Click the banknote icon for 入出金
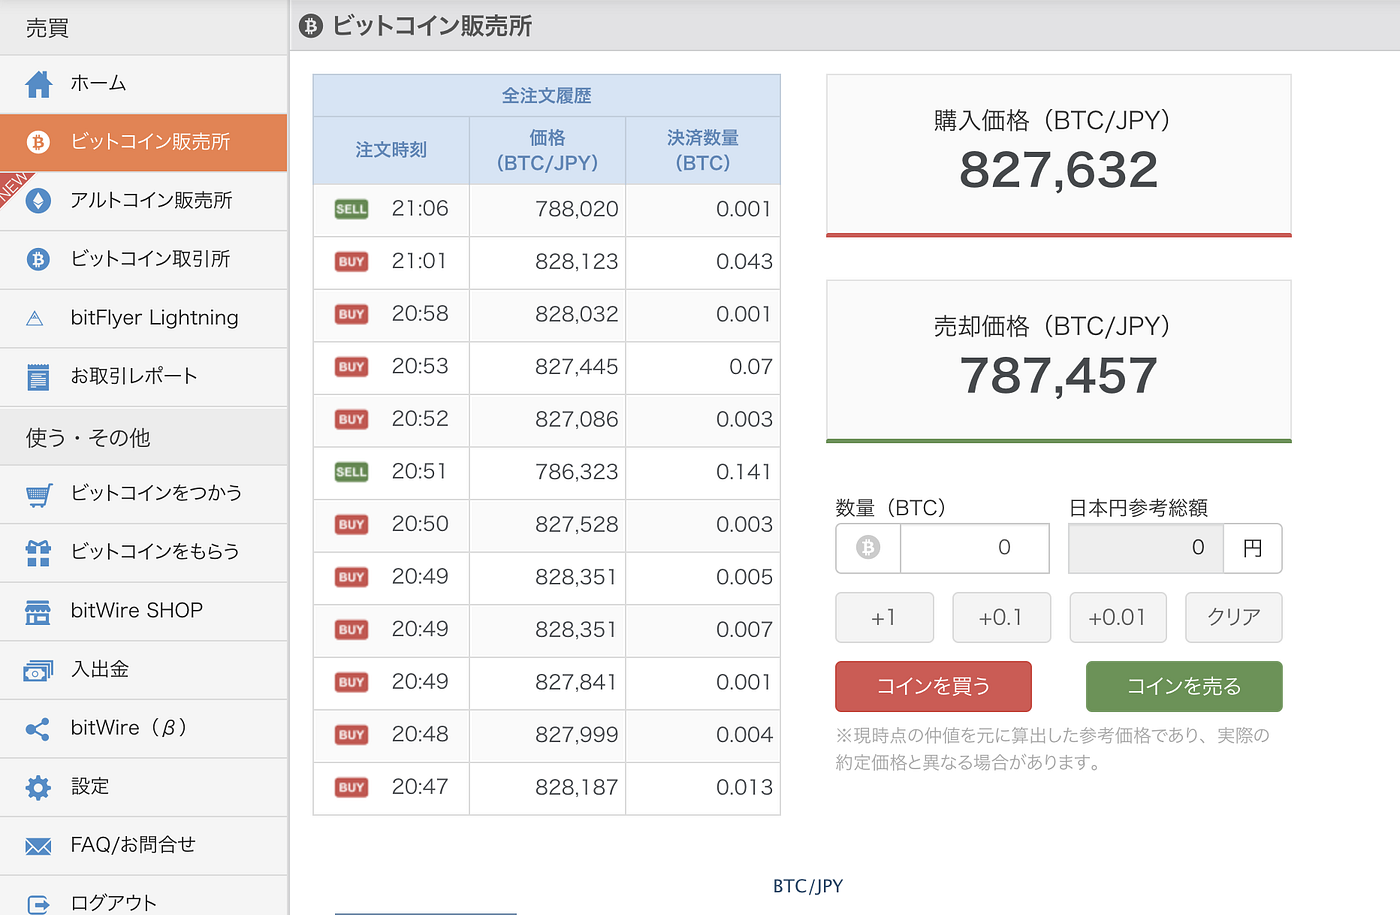Viewport: 1400px width, 915px height. pyautogui.click(x=38, y=670)
